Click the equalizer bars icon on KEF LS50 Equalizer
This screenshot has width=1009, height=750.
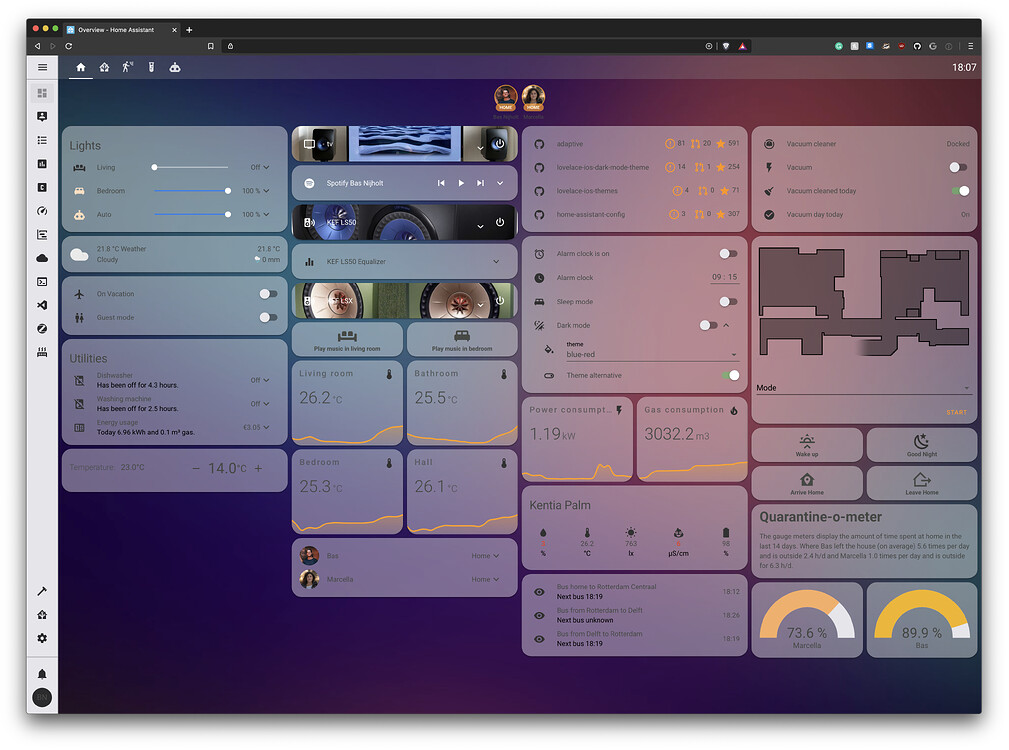coord(309,261)
